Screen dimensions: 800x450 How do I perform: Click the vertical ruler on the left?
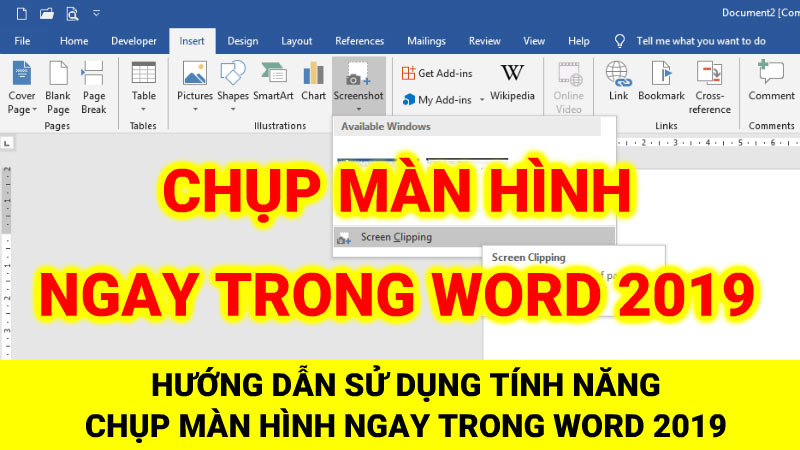pos(7,263)
